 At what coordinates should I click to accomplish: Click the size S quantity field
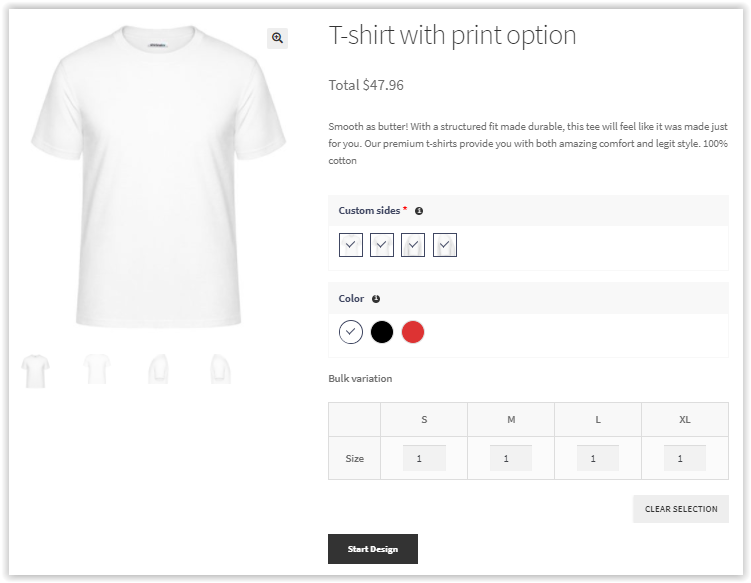(424, 459)
